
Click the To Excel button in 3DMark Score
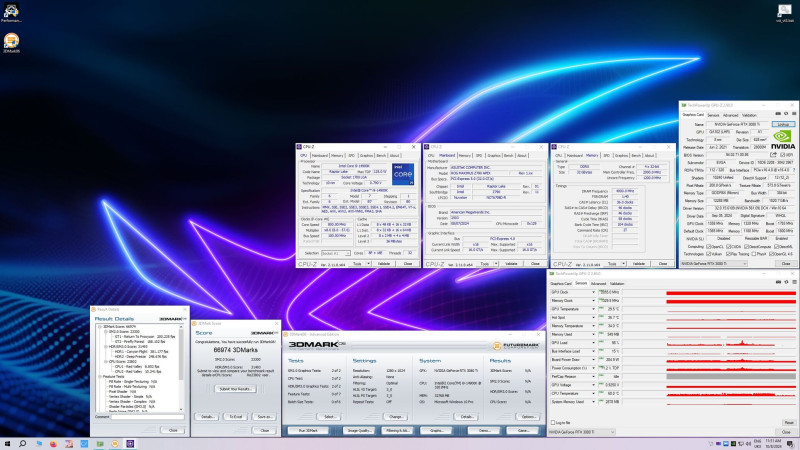pos(235,417)
